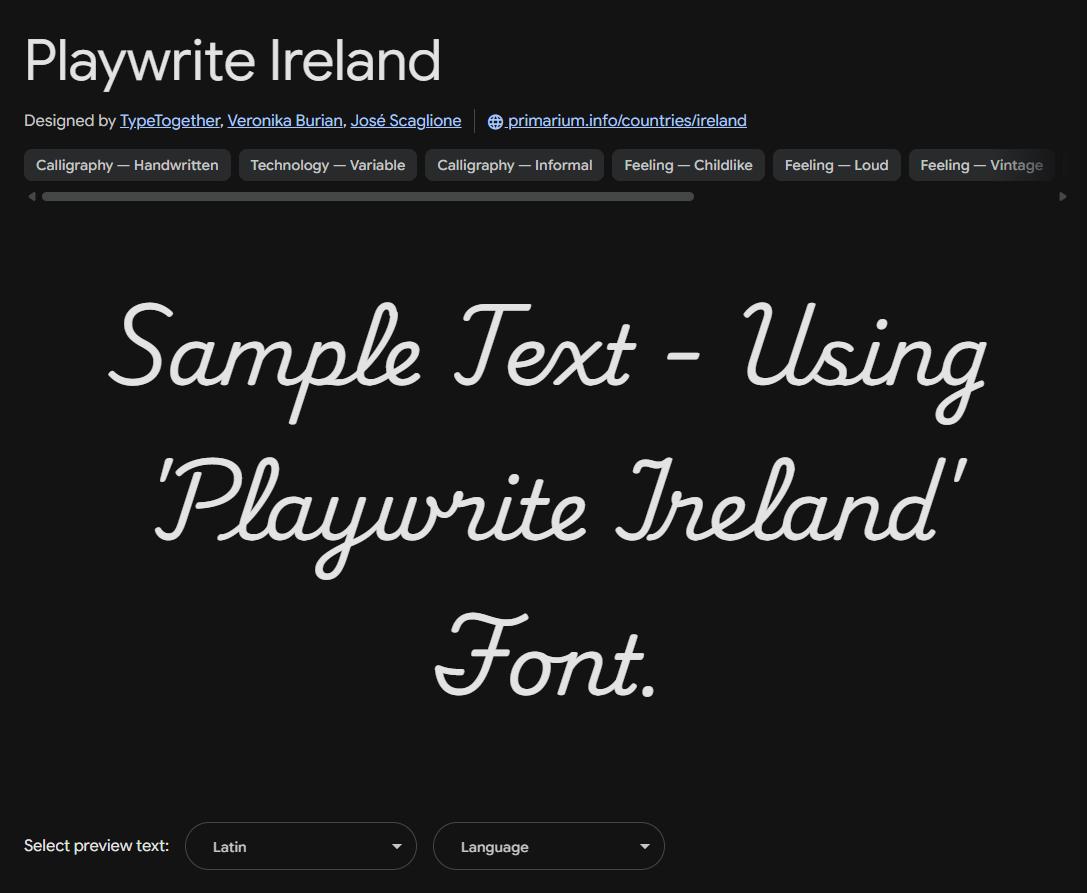This screenshot has height=893, width=1087.
Task: Open the TypeTogether designer link
Action: 170,121
